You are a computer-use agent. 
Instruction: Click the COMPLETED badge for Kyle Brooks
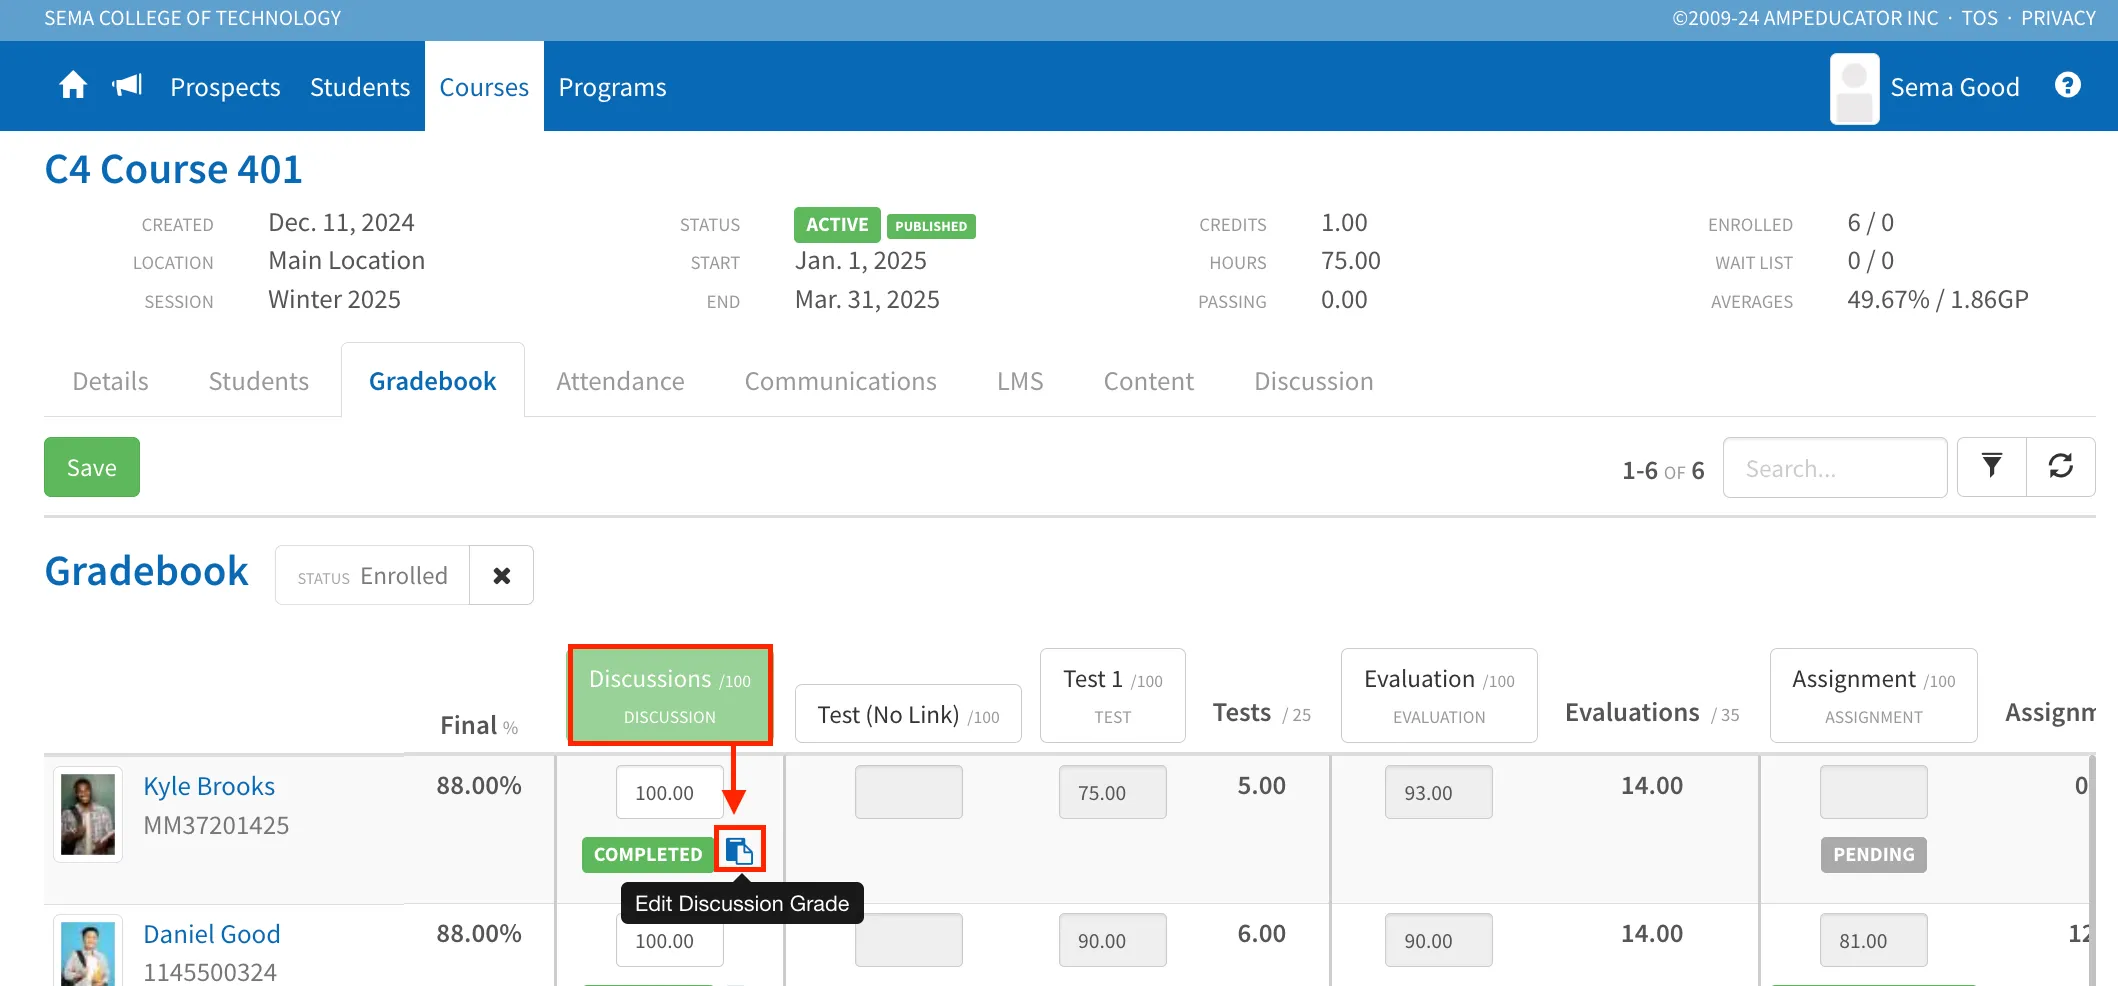click(648, 854)
